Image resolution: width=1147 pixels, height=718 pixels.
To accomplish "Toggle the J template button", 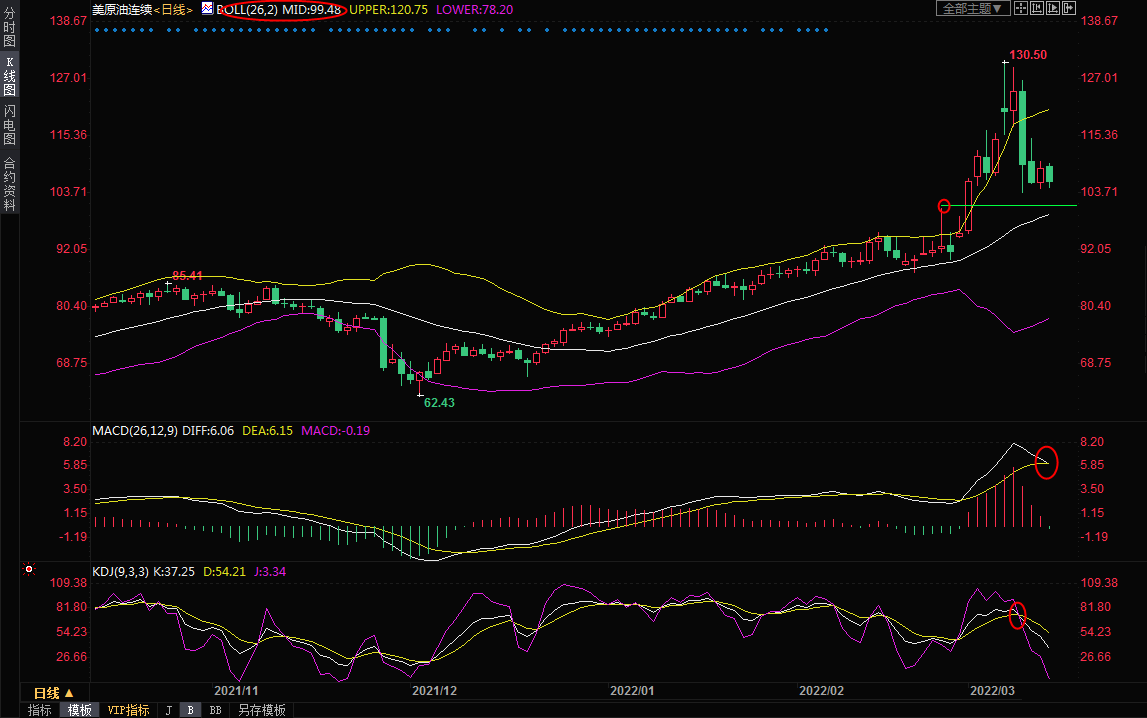I will [168, 710].
